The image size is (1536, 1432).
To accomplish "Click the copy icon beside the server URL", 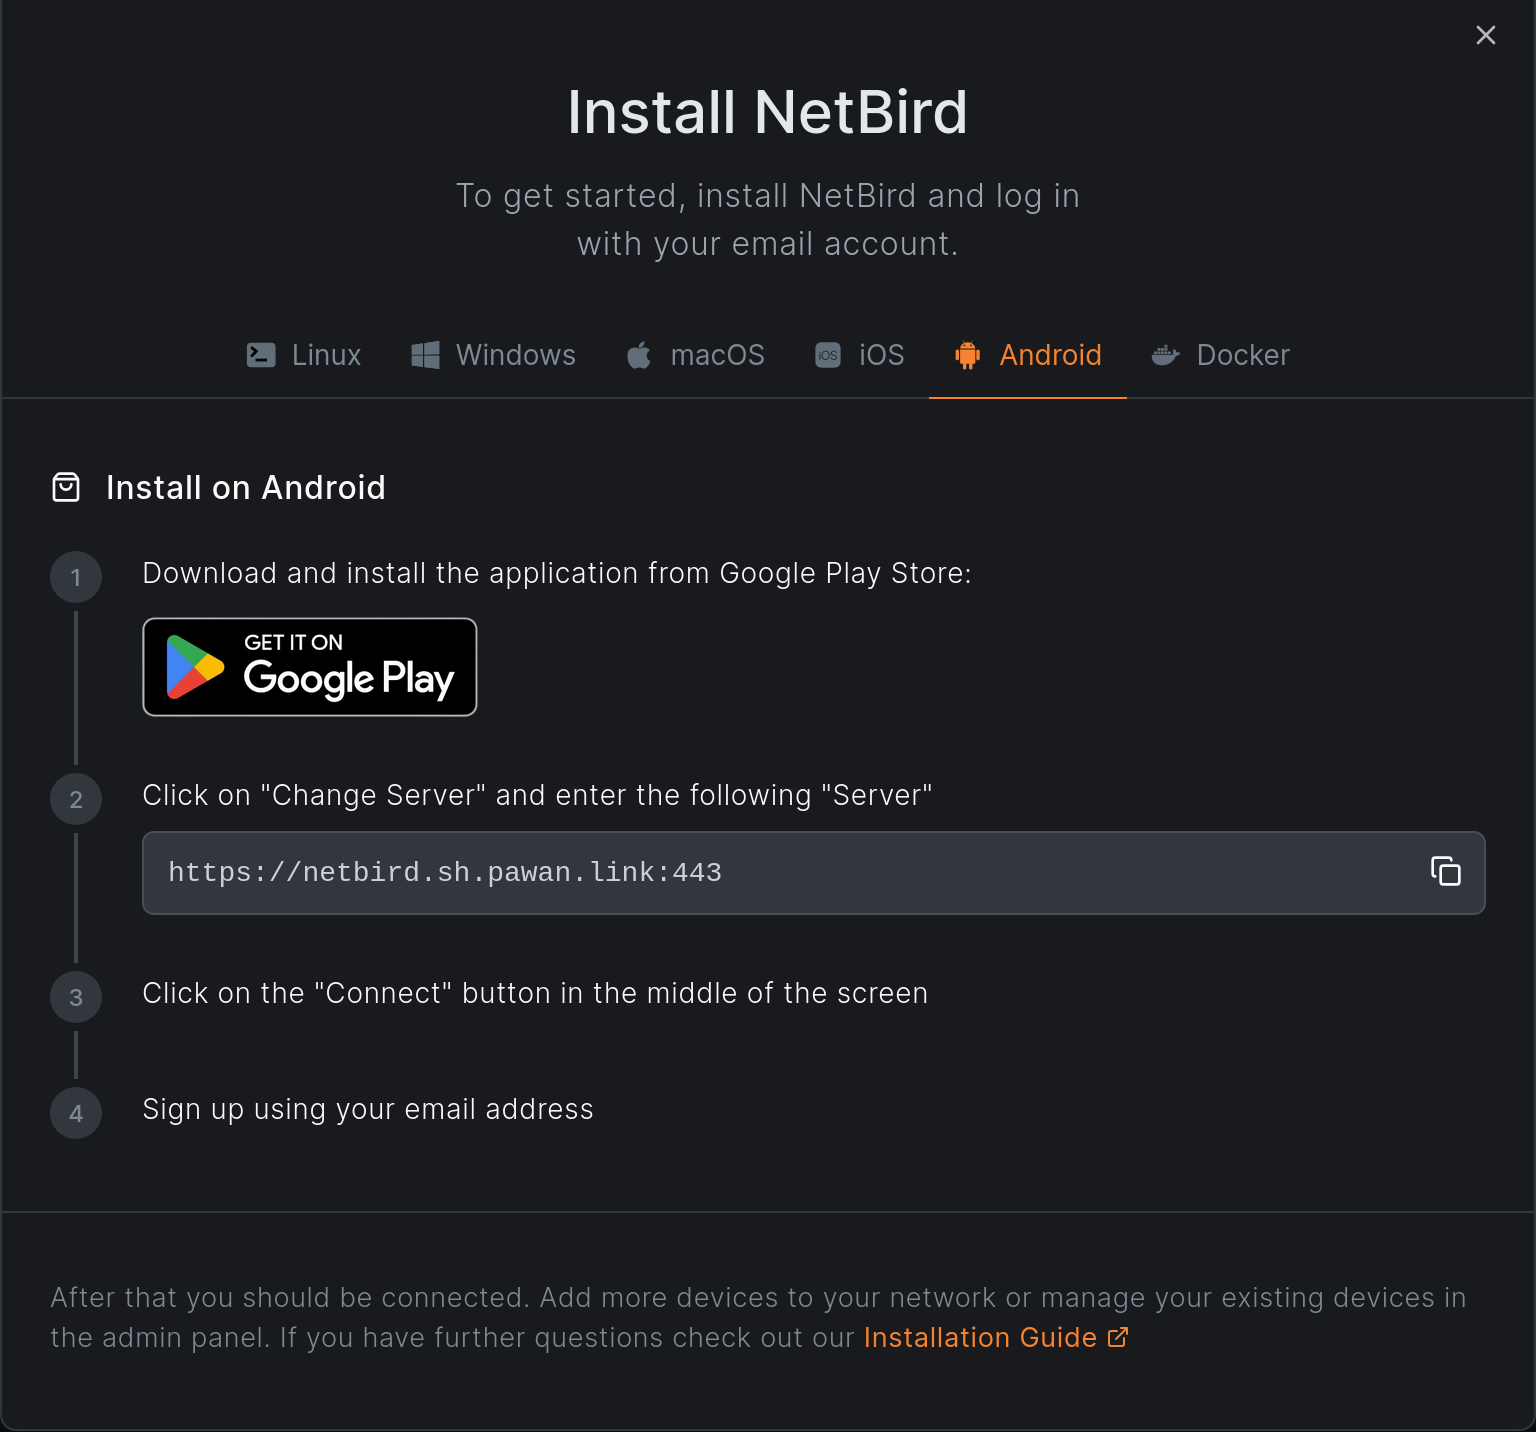I will click(x=1446, y=872).
